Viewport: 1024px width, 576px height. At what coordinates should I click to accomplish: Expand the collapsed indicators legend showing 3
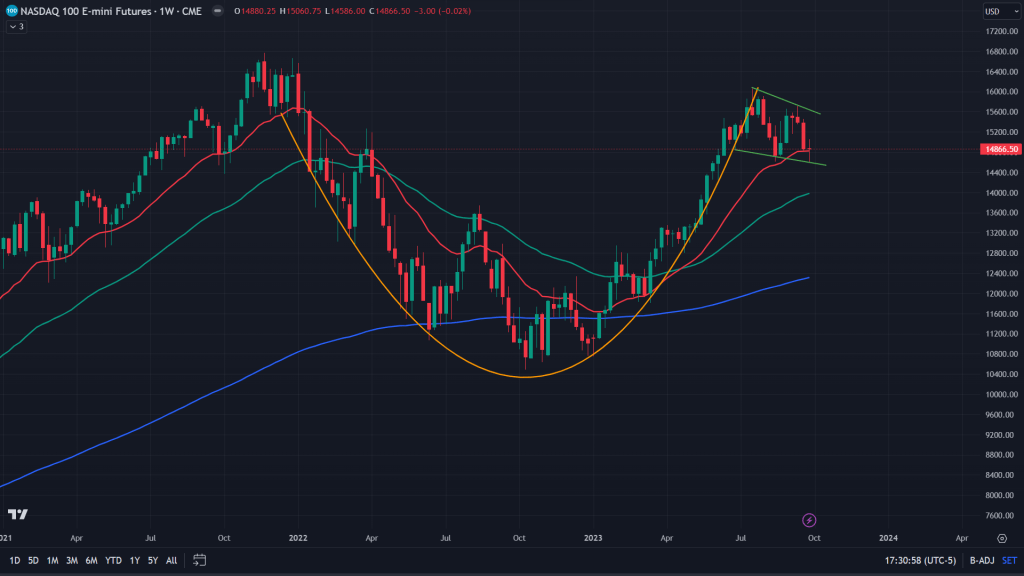tap(16, 26)
